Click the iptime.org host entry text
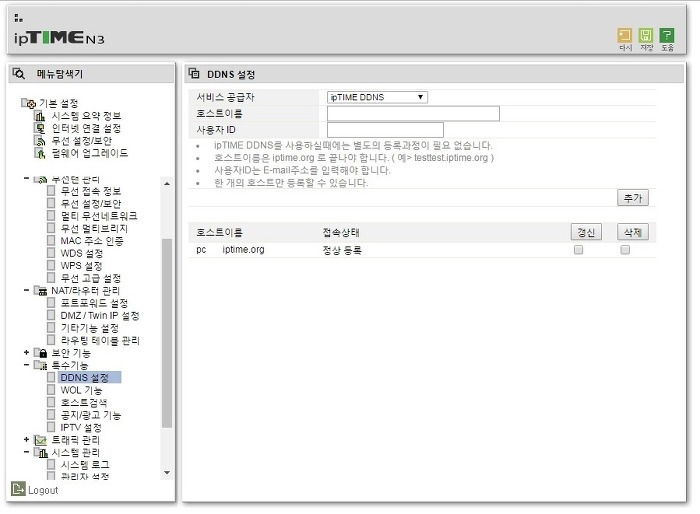 [x=243, y=250]
